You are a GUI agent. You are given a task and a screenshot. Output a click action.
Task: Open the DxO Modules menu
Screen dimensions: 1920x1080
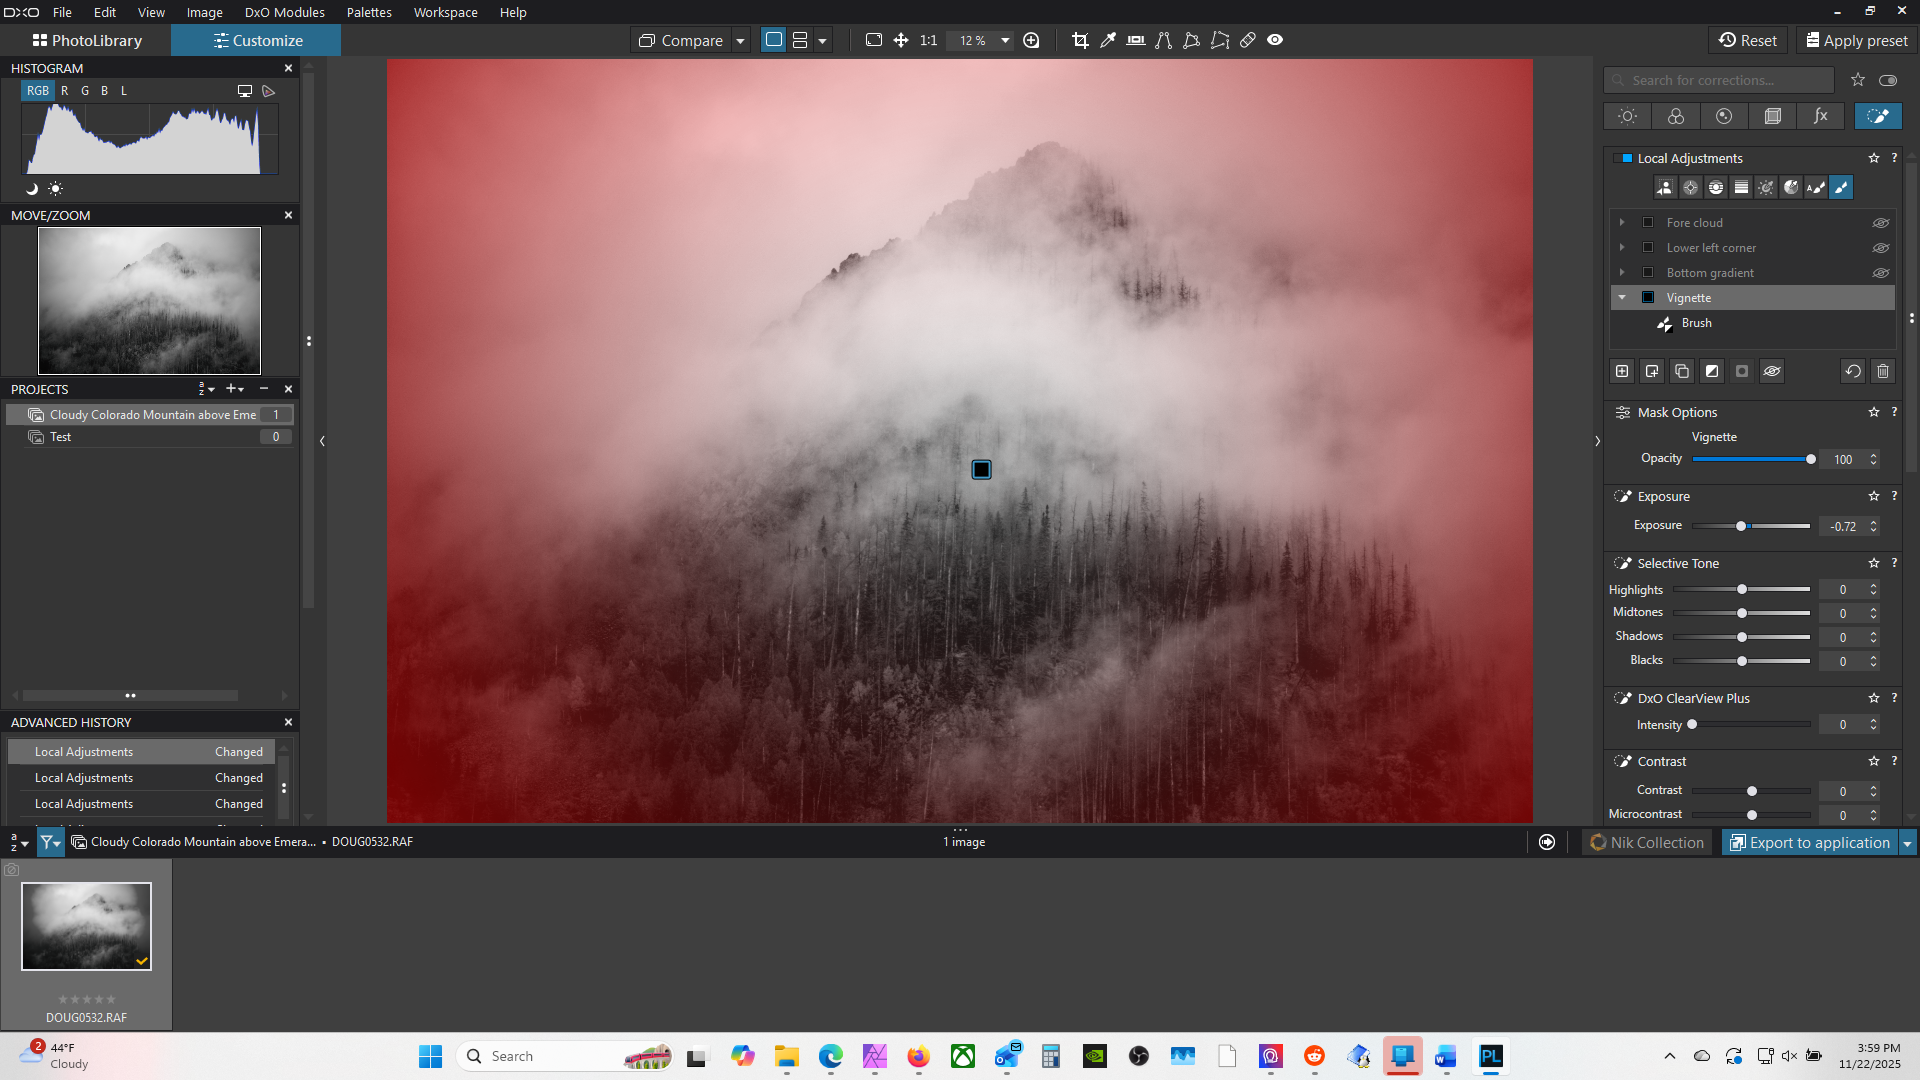pyautogui.click(x=284, y=12)
